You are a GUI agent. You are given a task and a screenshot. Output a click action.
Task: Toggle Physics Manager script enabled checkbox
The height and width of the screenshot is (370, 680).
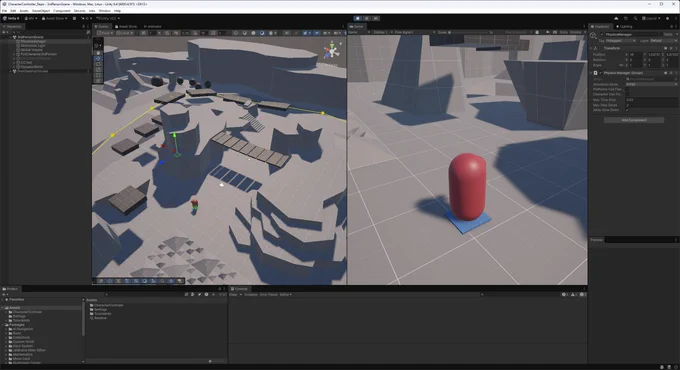[601, 73]
